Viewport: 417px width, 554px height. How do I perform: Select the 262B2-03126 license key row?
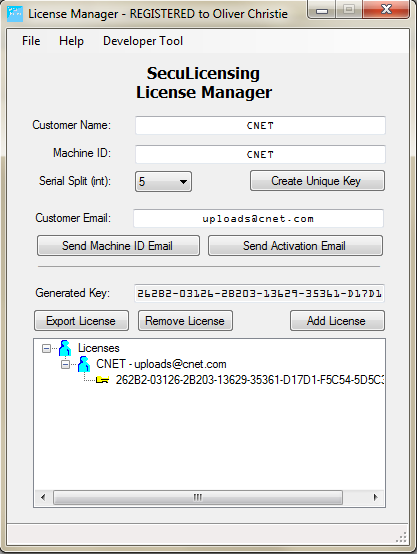click(x=250, y=380)
